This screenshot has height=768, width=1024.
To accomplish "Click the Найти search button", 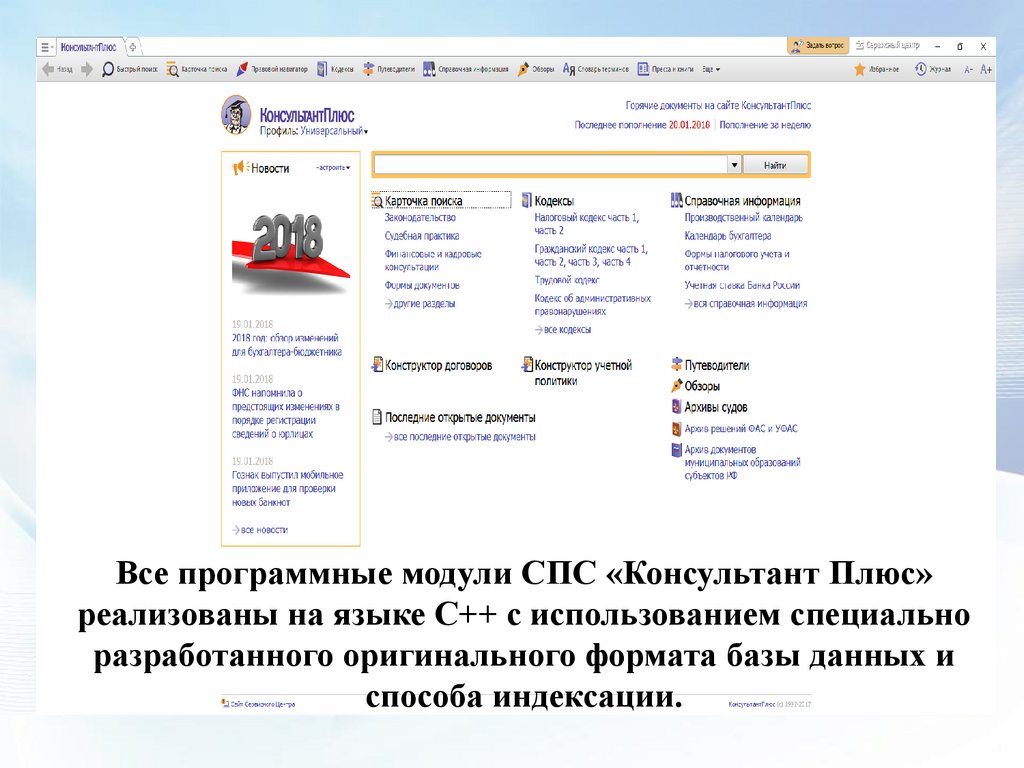I will (x=775, y=165).
